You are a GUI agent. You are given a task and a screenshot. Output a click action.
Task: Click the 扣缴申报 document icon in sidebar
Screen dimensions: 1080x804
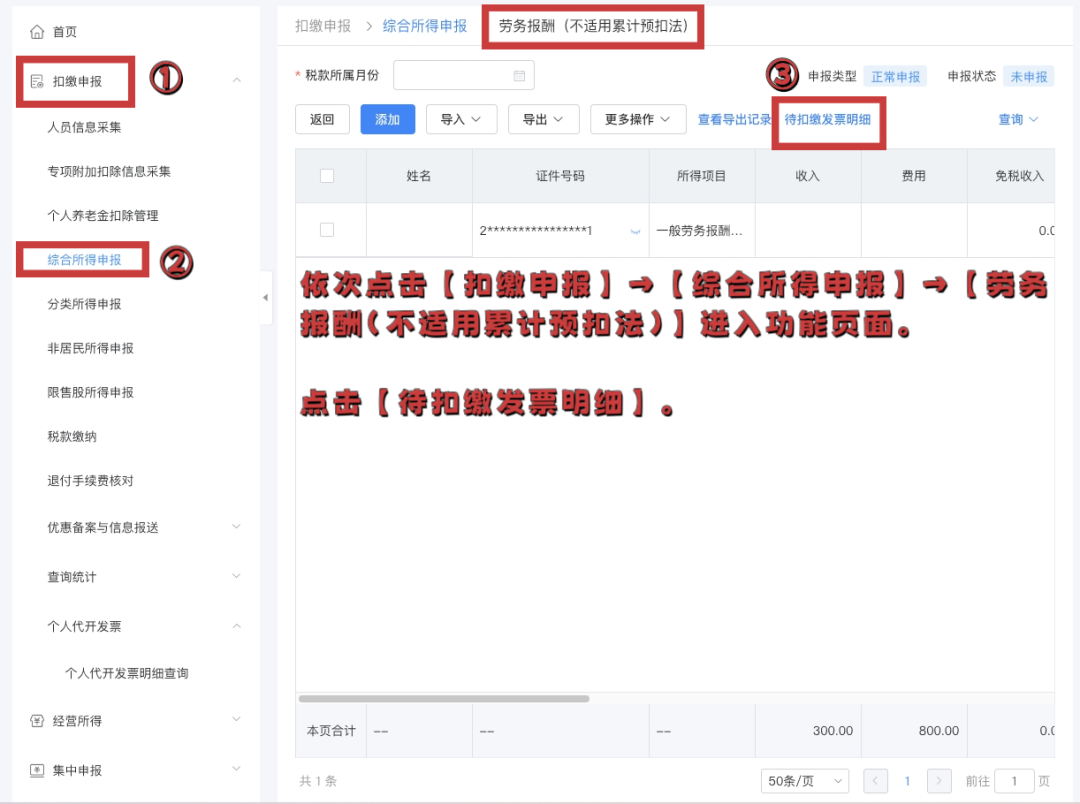click(35, 80)
